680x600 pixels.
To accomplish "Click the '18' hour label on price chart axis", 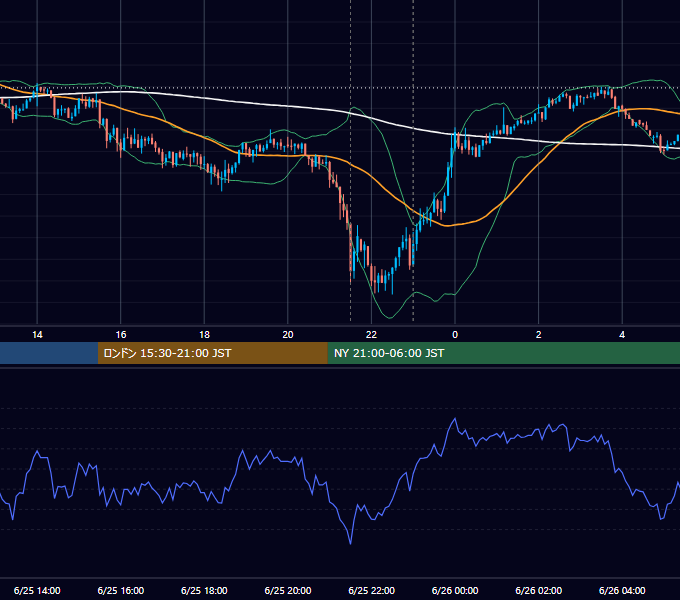I will click(204, 335).
